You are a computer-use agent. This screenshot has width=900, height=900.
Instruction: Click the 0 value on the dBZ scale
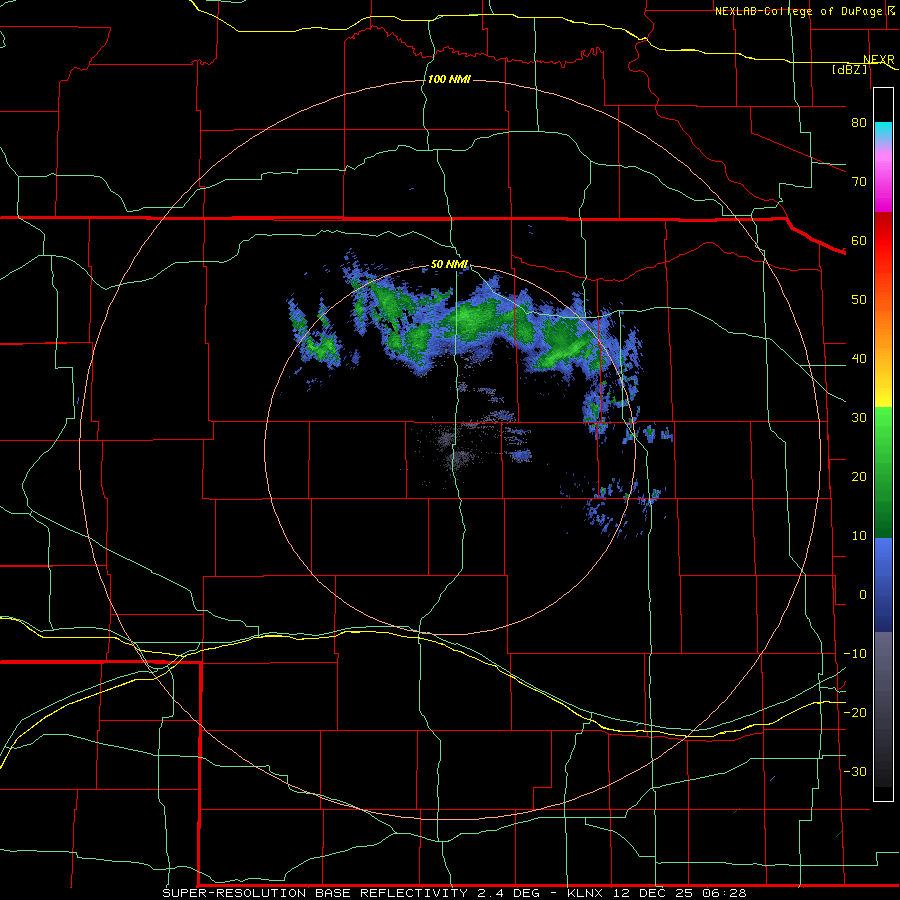863,595
